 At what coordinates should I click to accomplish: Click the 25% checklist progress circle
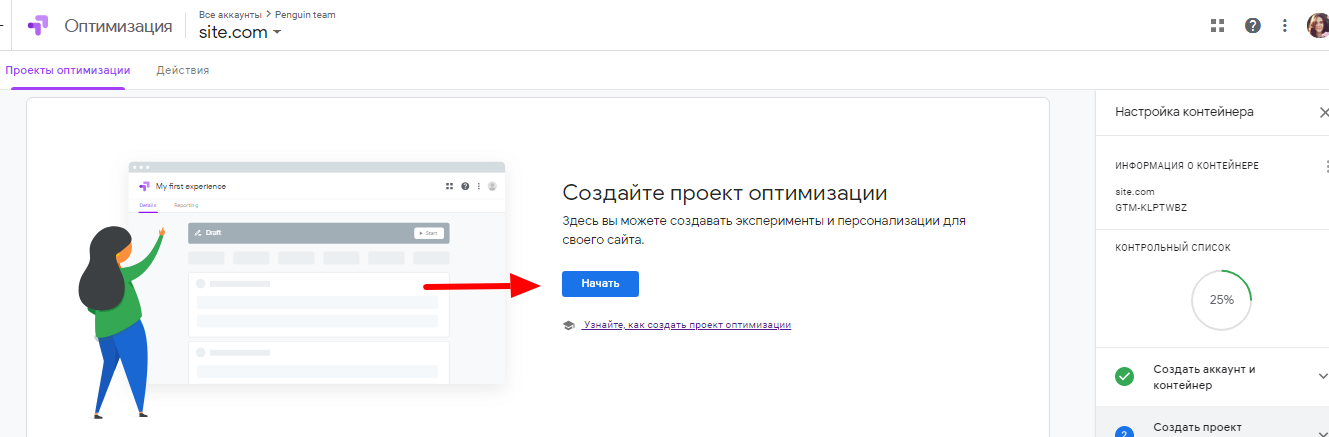[1221, 299]
